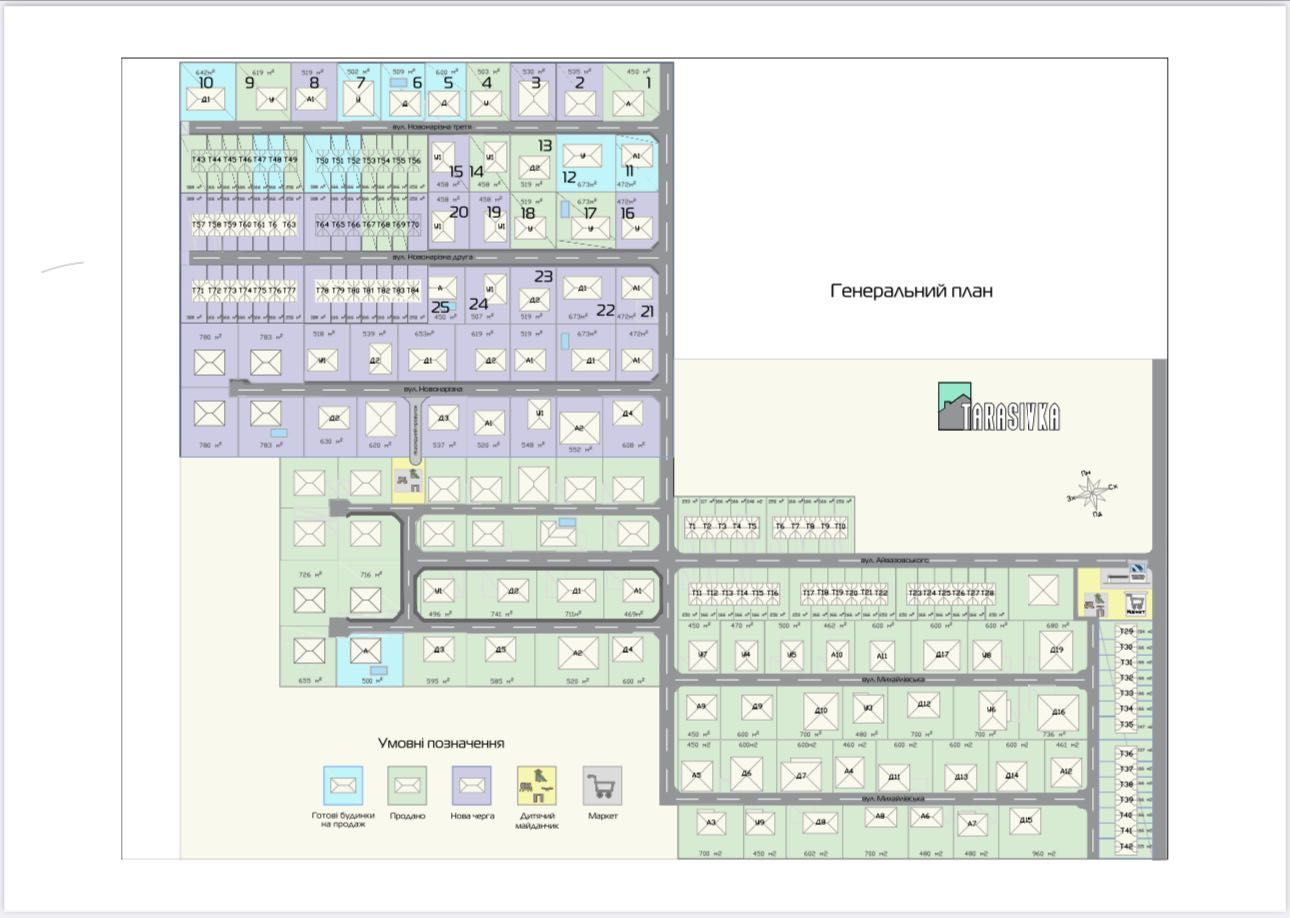Select plot number 24
The width and height of the screenshot is (1290, 918).
pyautogui.click(x=479, y=304)
